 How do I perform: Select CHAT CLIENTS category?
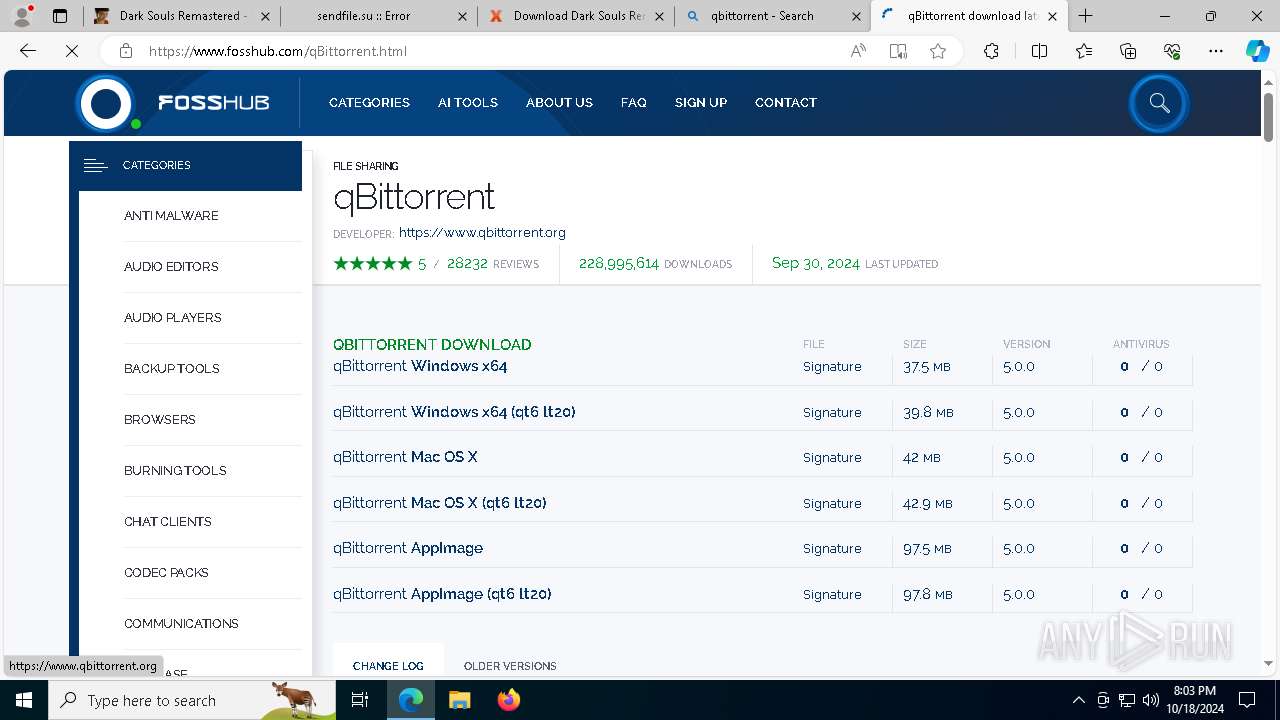(168, 522)
